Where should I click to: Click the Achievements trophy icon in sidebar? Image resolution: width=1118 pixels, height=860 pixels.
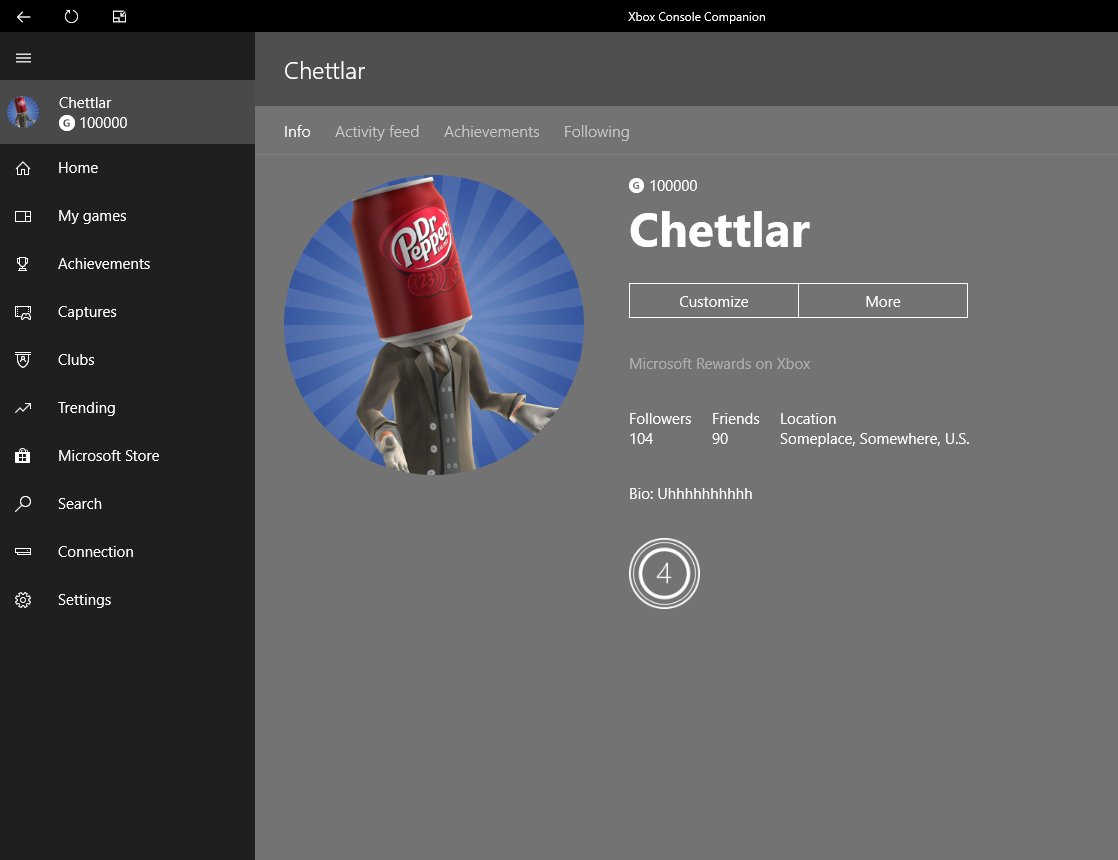click(23, 264)
